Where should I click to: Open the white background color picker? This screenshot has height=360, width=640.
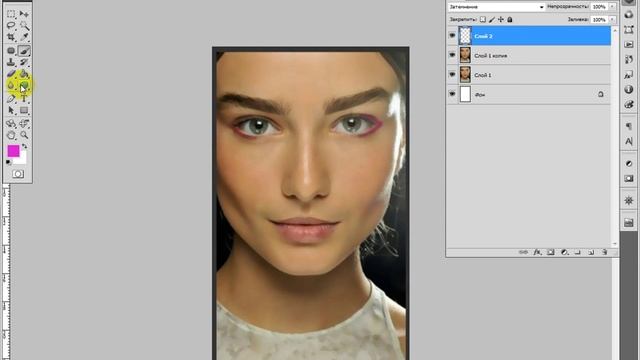(22, 159)
